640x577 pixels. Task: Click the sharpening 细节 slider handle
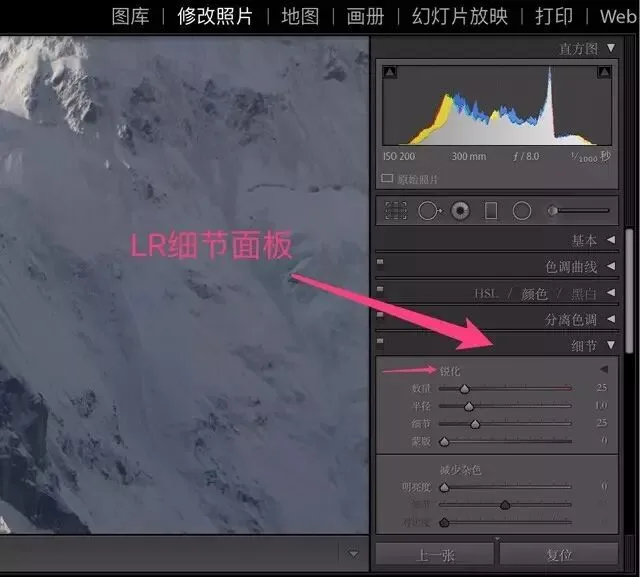tap(475, 424)
